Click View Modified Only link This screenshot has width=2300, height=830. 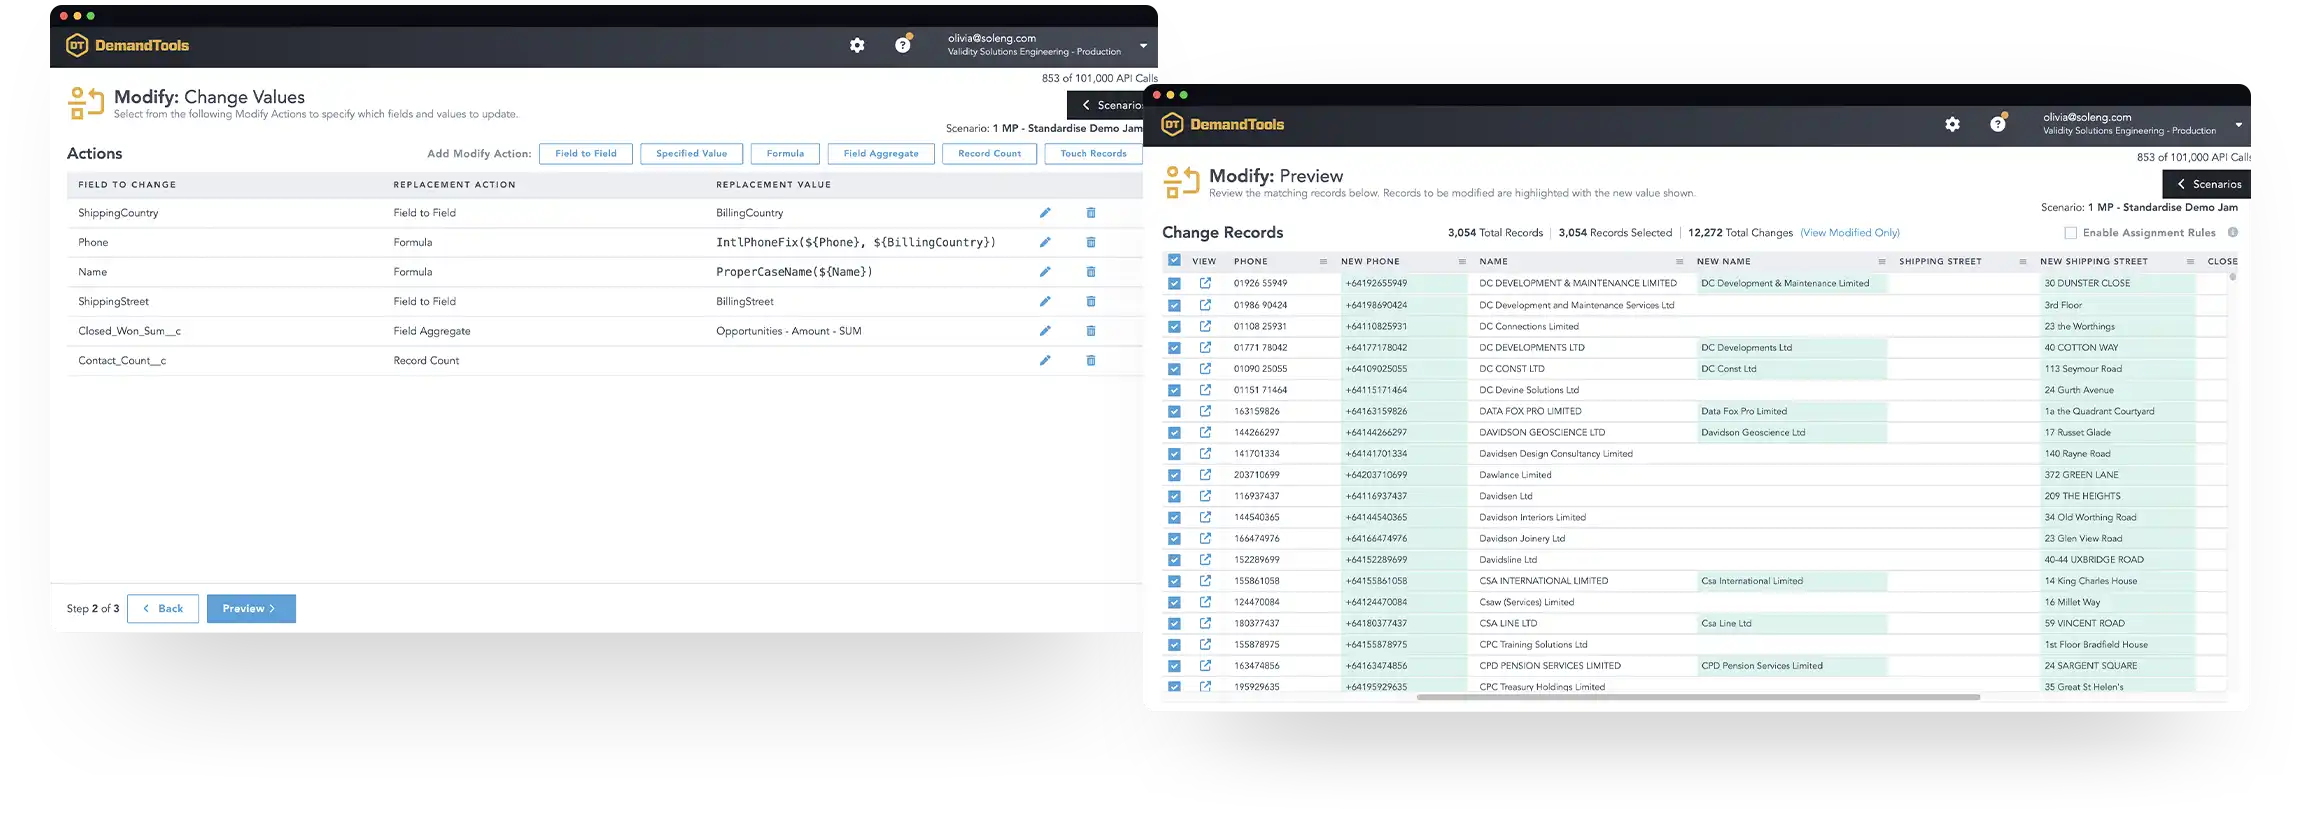click(x=1850, y=232)
